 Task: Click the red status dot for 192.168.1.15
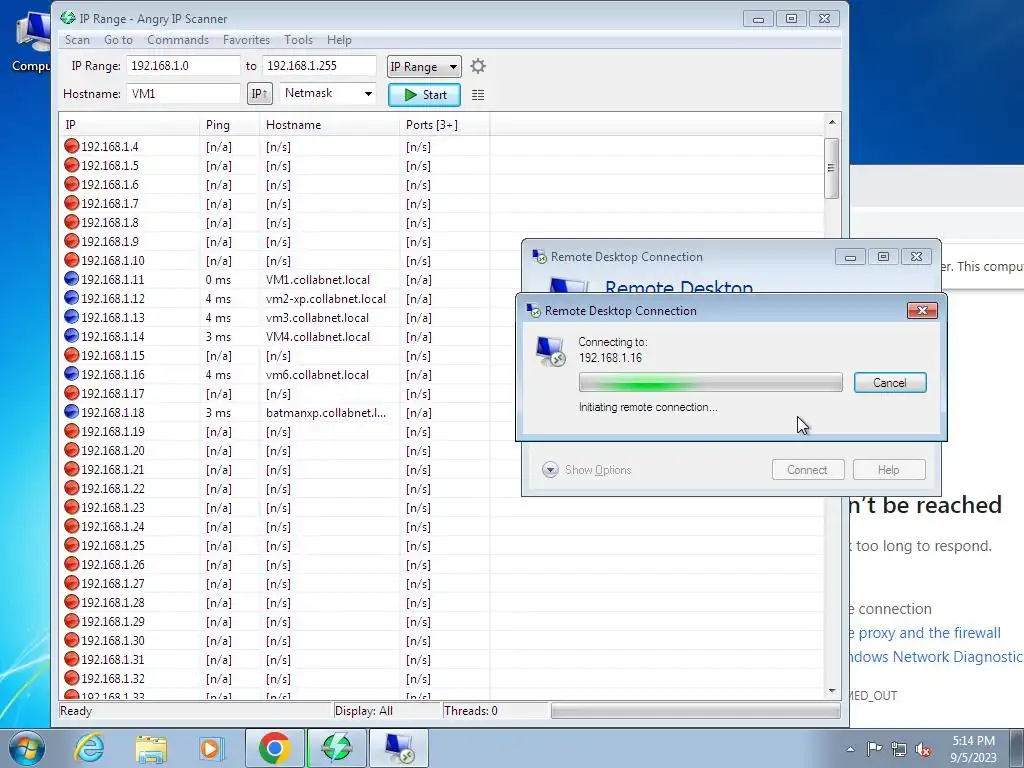pyautogui.click(x=71, y=355)
